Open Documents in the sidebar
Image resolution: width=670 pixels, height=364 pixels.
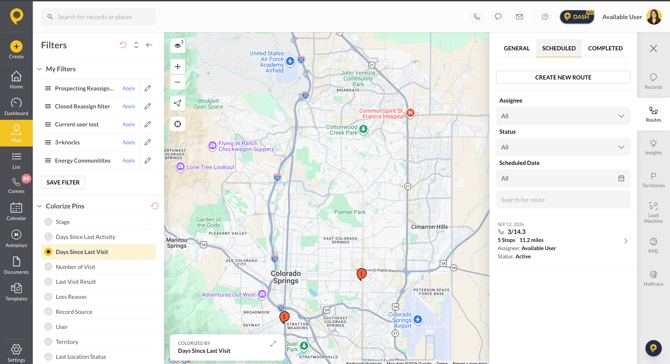(x=16, y=265)
